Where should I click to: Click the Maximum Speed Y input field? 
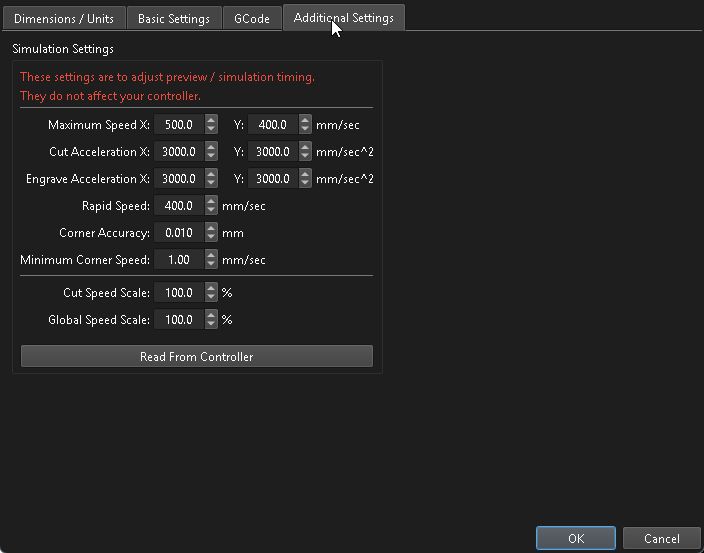coord(272,125)
